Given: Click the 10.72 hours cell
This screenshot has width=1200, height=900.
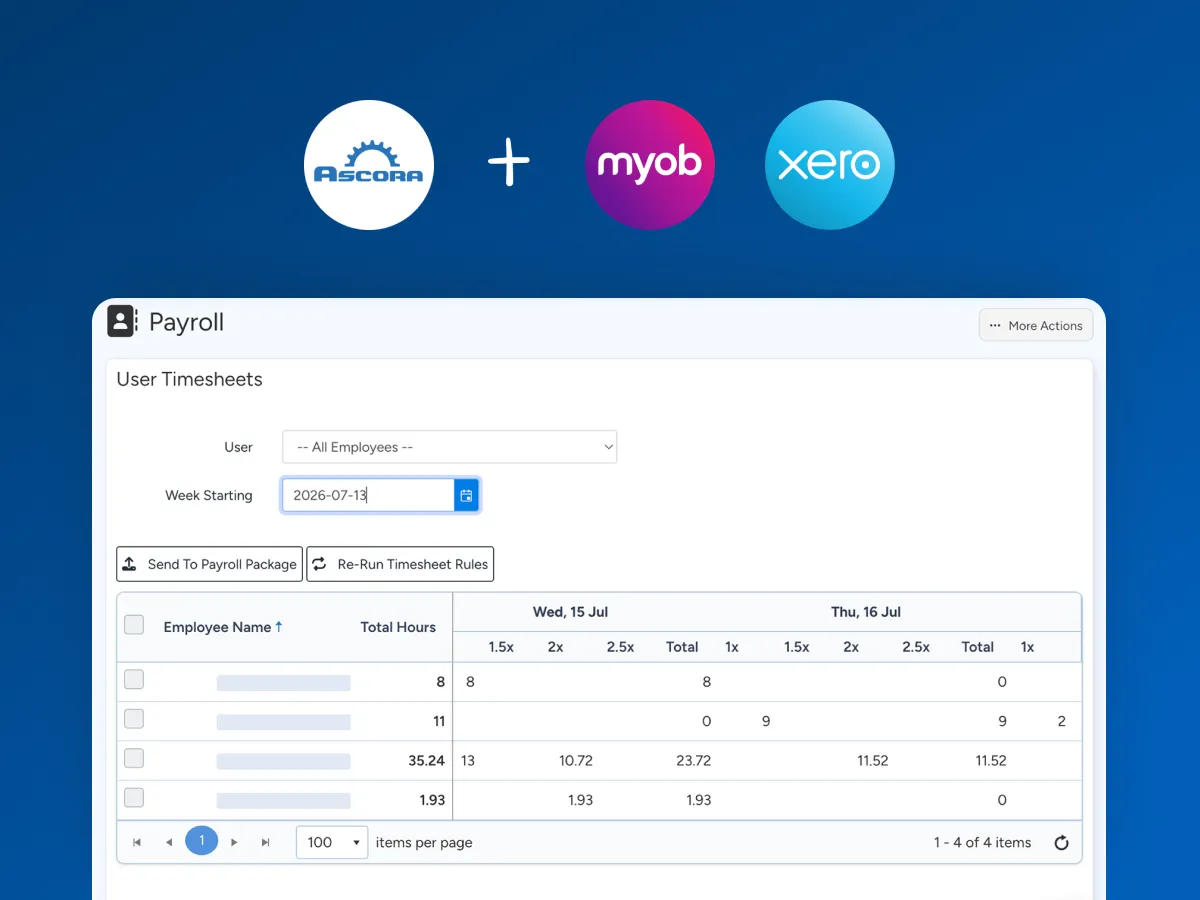Looking at the screenshot, I should tap(576, 761).
